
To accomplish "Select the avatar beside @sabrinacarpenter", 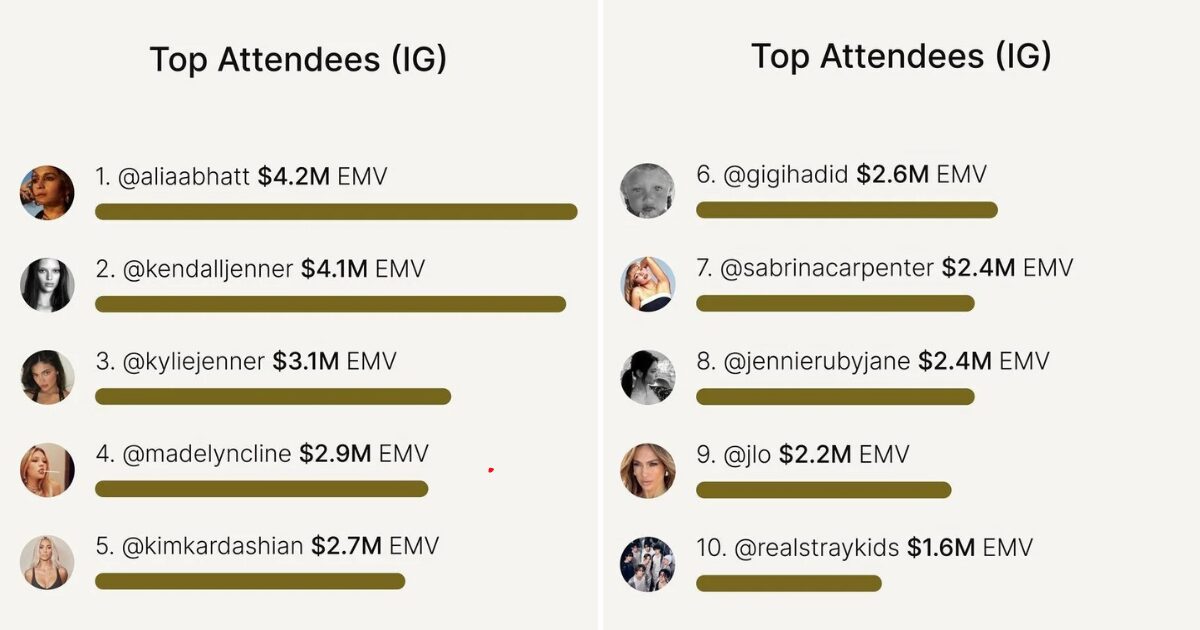I will (647, 284).
